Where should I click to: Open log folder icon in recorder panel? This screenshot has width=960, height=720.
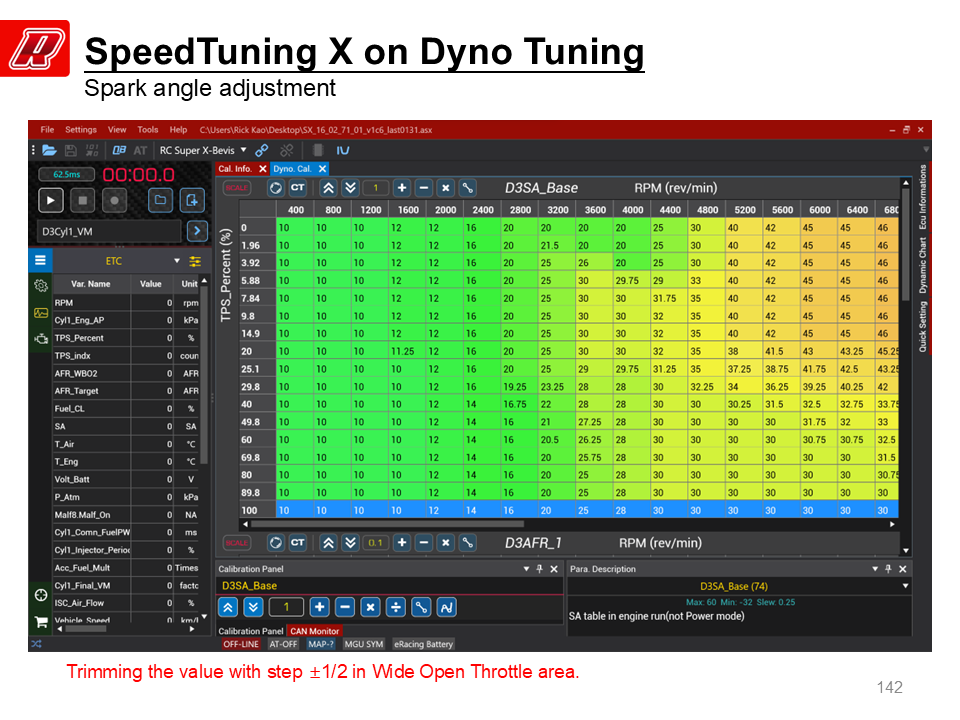(x=160, y=200)
